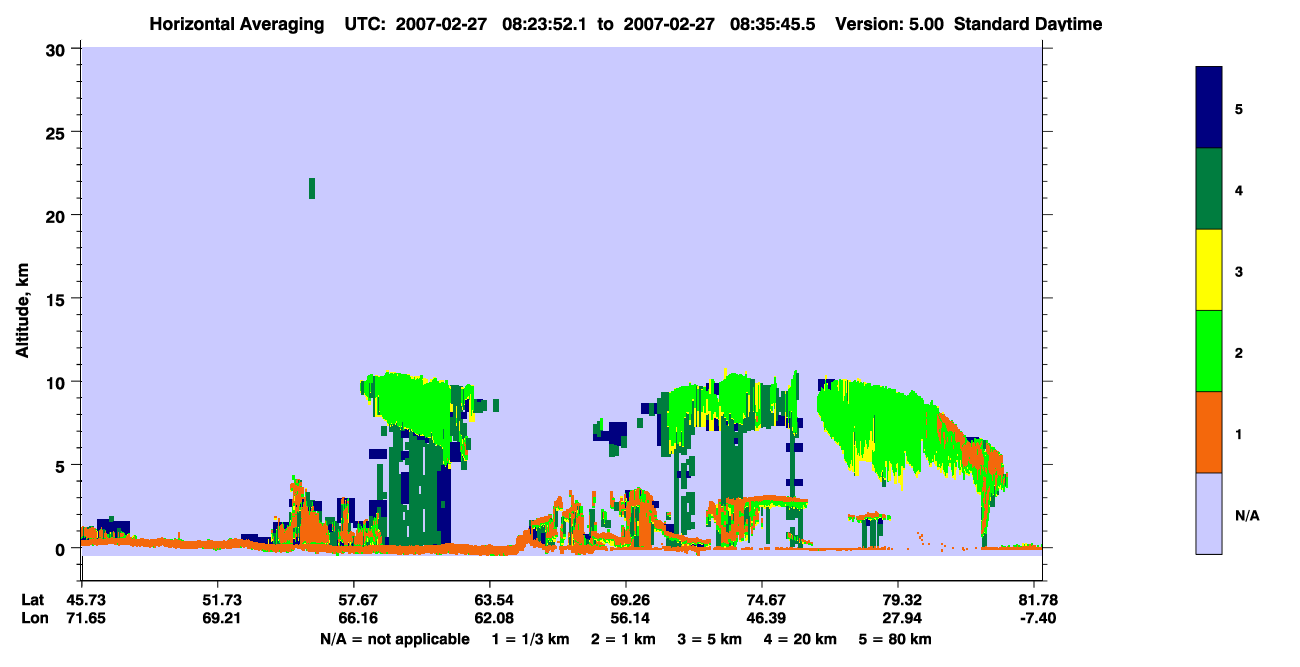Click the number '1' label beside the orange swatch
Viewport: 1300px width, 667px height.
(1239, 435)
